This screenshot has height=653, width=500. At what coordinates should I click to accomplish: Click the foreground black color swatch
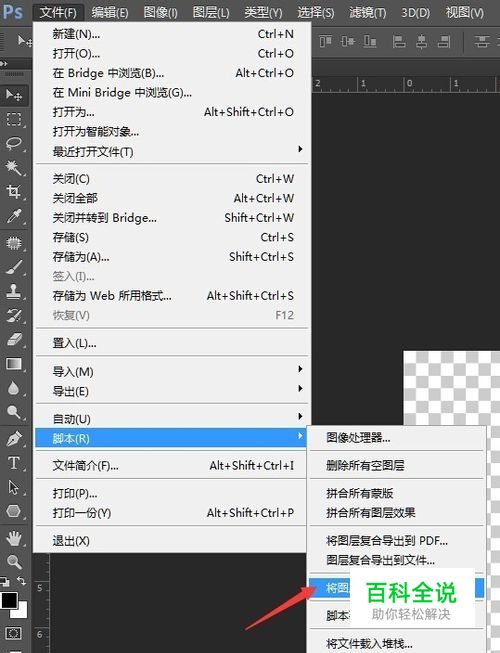[x=9, y=600]
